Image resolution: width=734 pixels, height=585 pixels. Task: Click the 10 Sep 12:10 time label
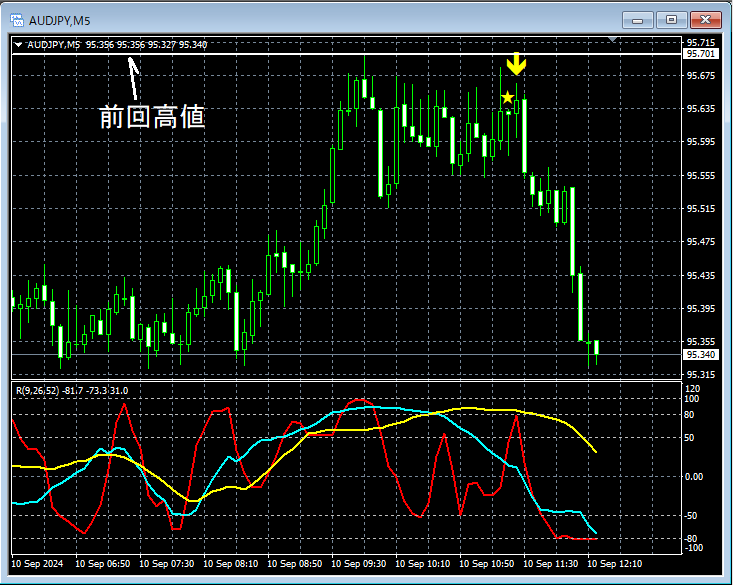(615, 563)
